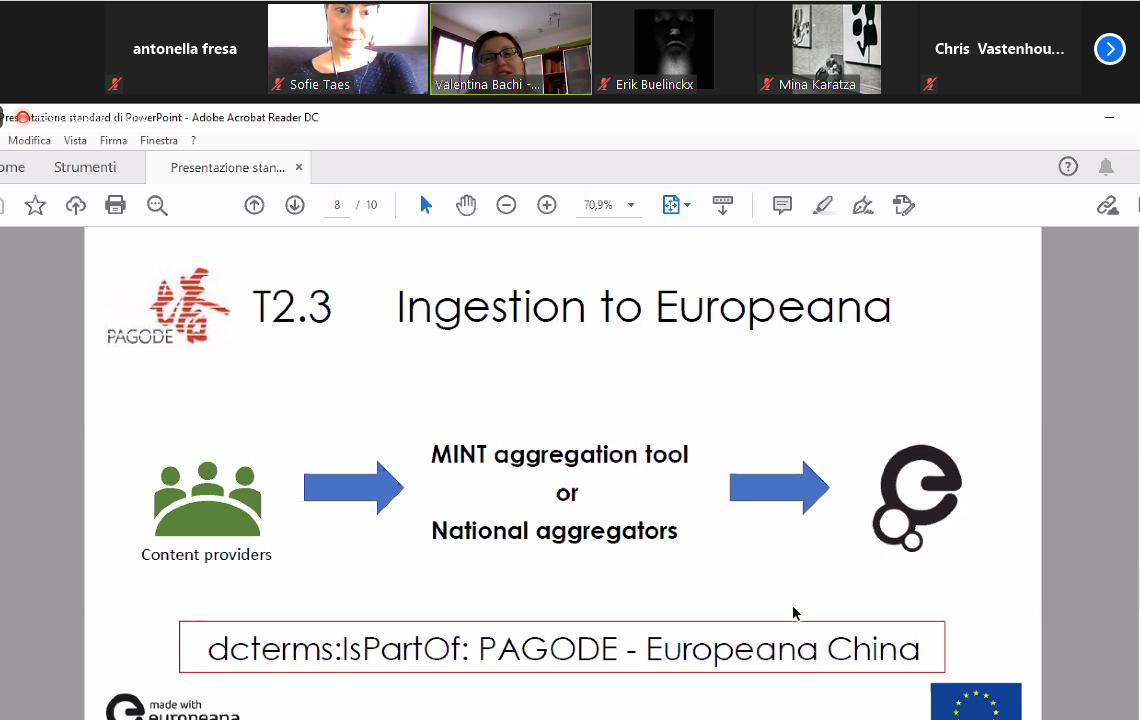1140x720 pixels.
Task: Open the Firma menu
Action: (x=113, y=140)
